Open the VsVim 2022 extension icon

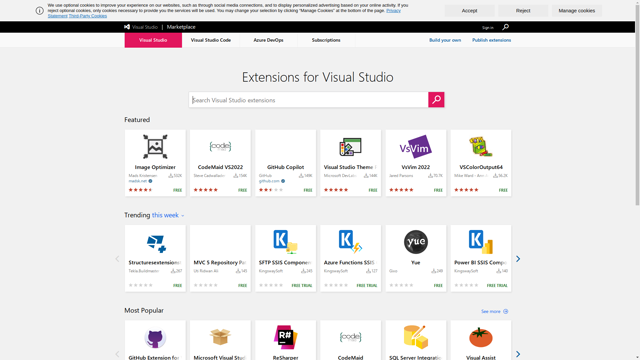416,147
